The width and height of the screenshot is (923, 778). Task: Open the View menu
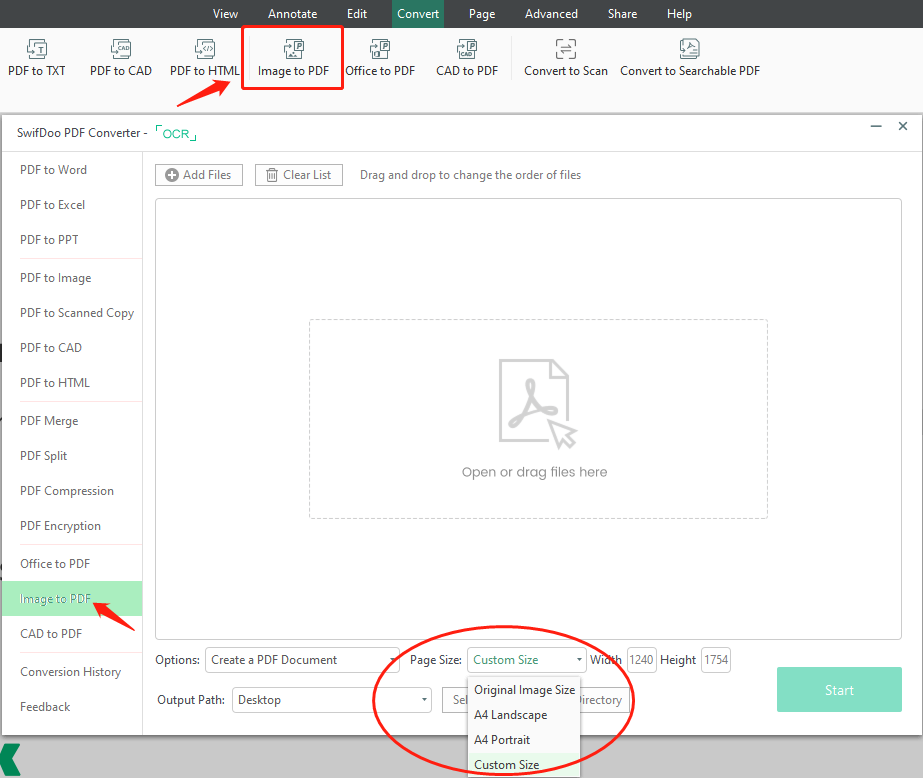(x=225, y=14)
